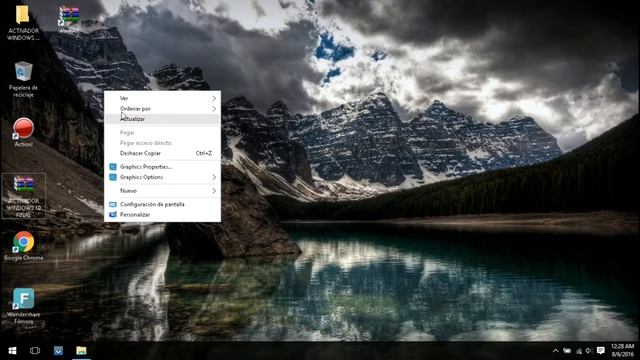Launch the Action! red recorder shortcut
Image resolution: width=640 pixels, height=360 pixels.
click(x=23, y=132)
